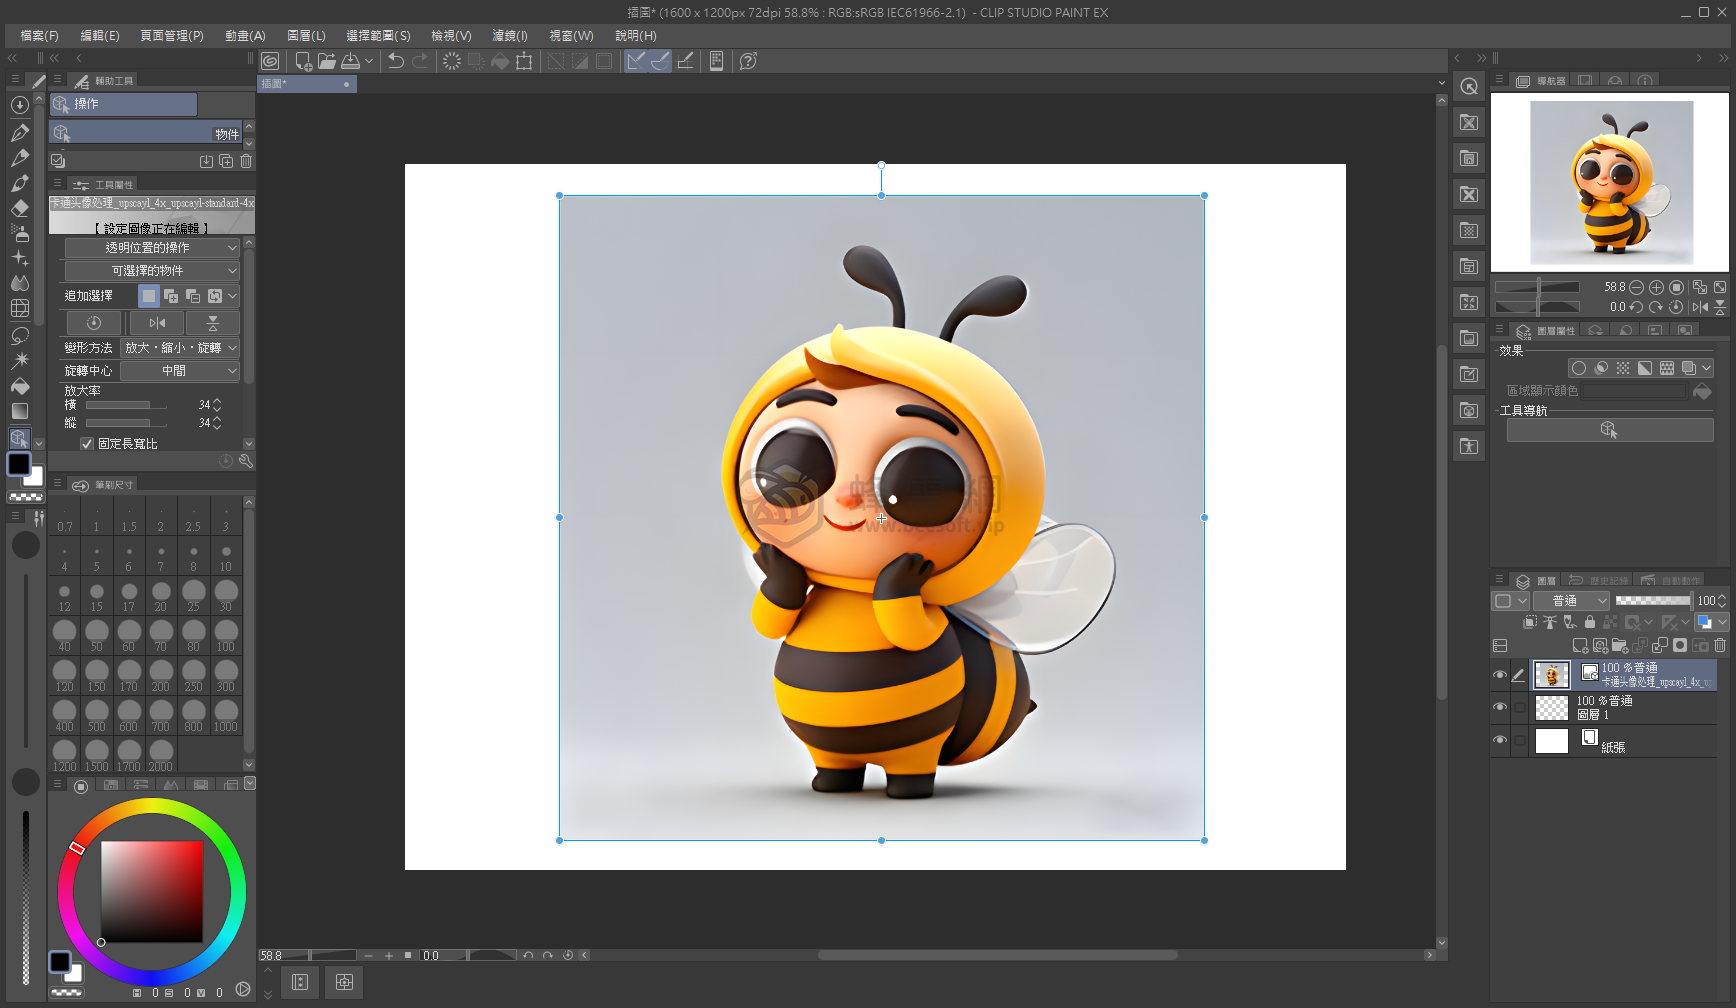Uncheck the 固定長寬比 checkbox

[x=87, y=444]
